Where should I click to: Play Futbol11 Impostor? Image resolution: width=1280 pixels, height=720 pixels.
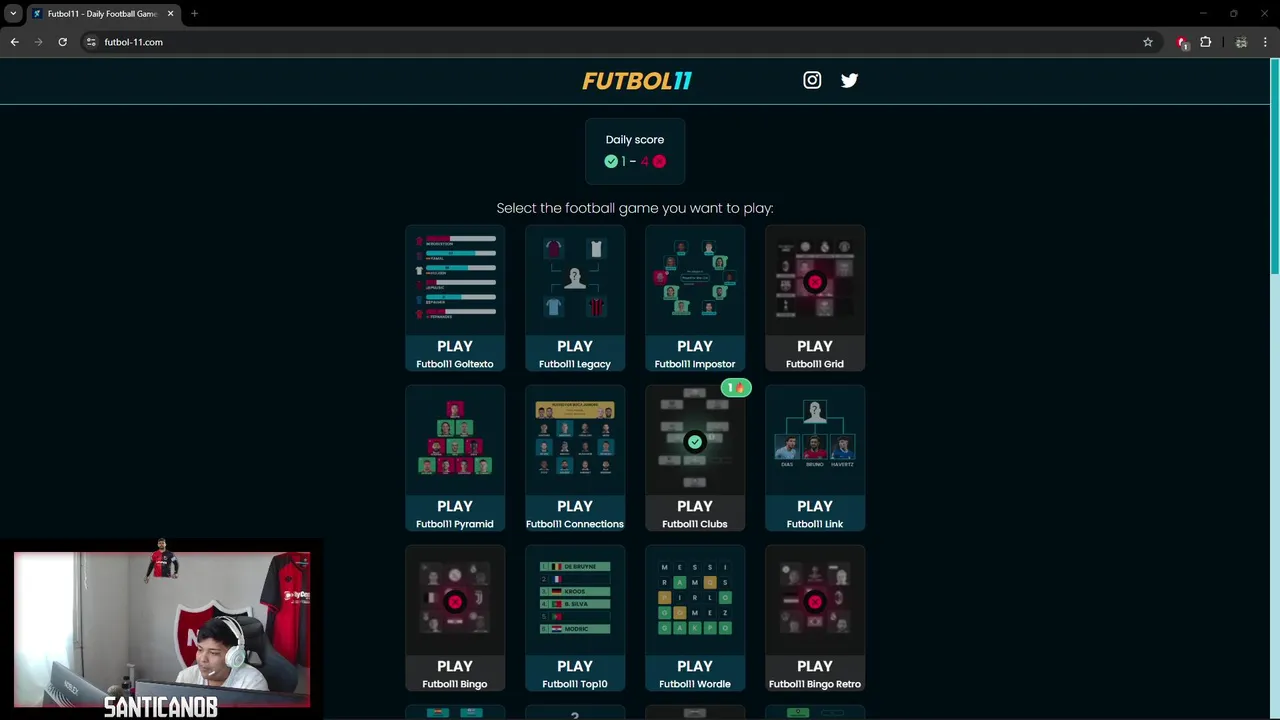click(695, 353)
